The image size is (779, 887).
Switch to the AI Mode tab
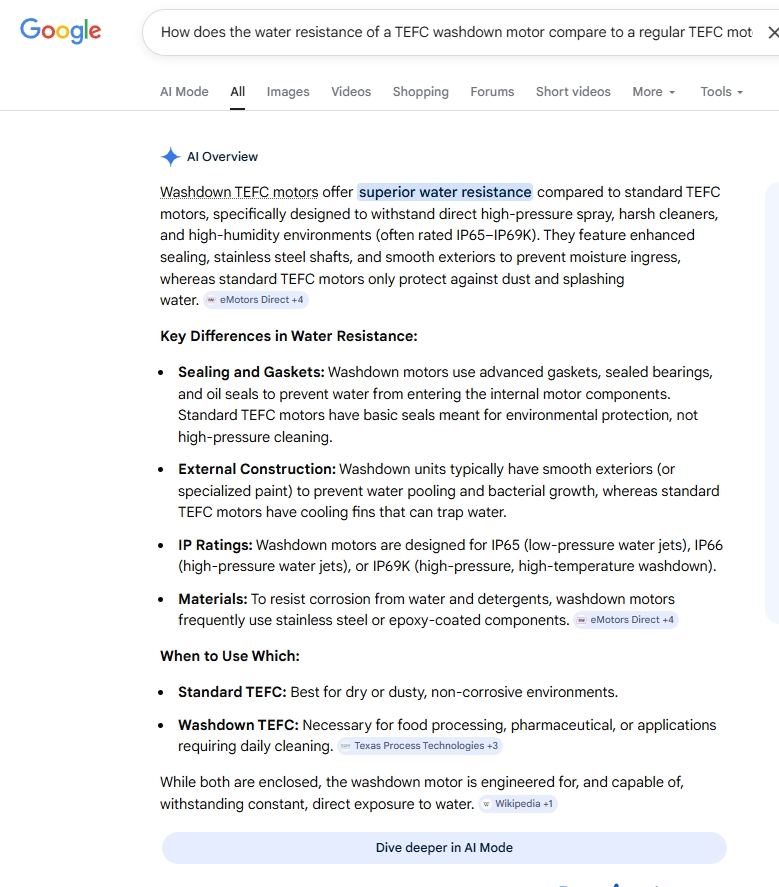pyautogui.click(x=184, y=92)
